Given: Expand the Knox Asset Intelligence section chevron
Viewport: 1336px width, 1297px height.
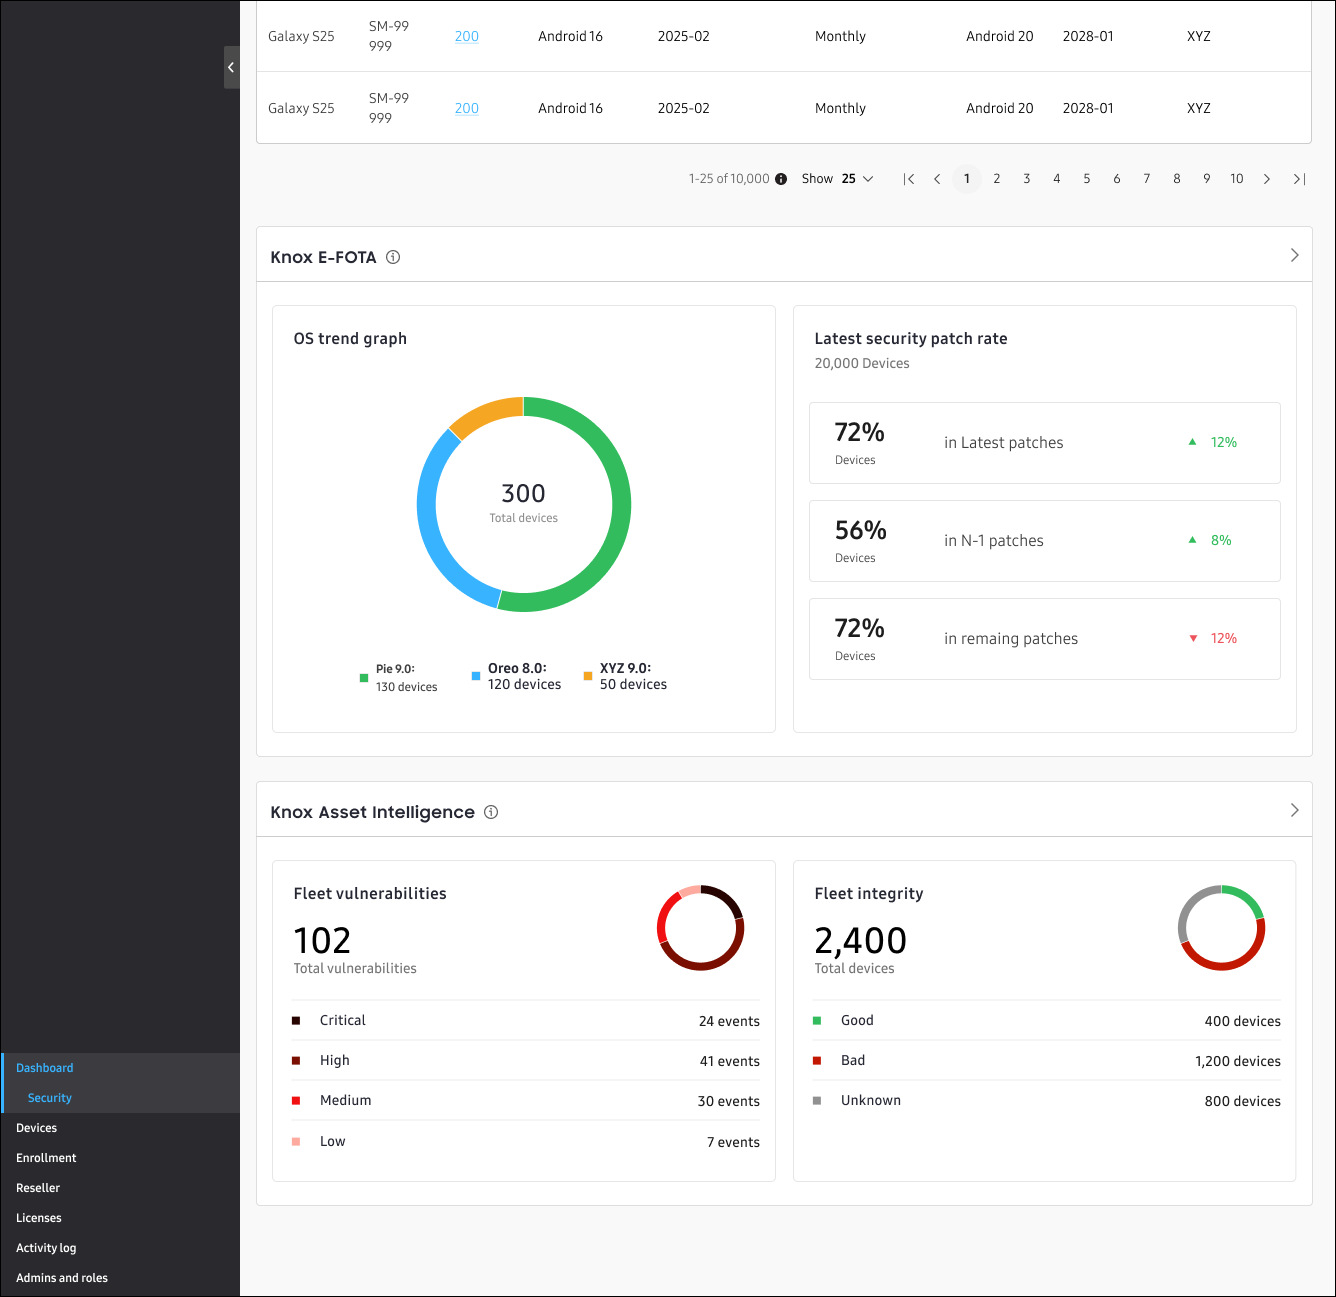Looking at the screenshot, I should [x=1294, y=810].
